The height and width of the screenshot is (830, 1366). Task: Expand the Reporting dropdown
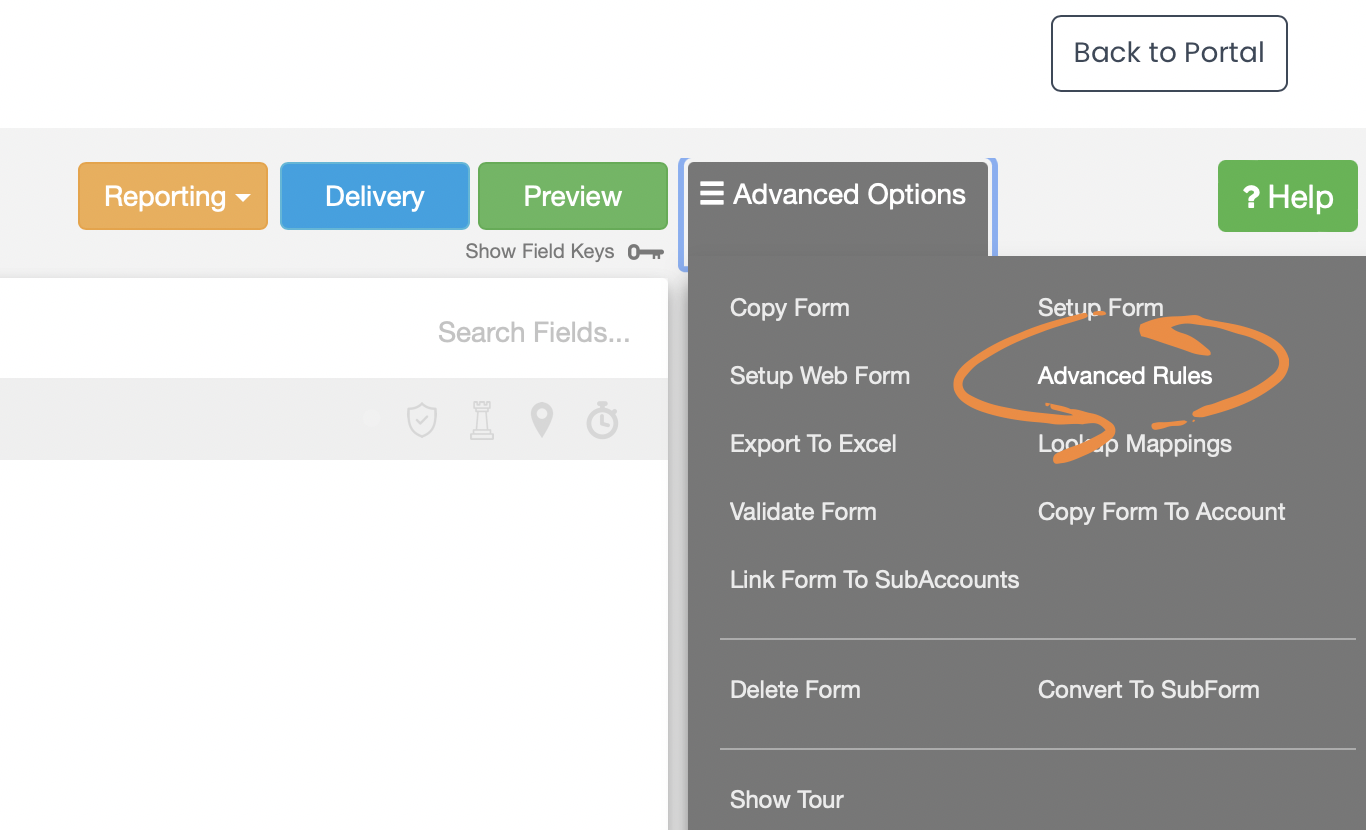[172, 196]
